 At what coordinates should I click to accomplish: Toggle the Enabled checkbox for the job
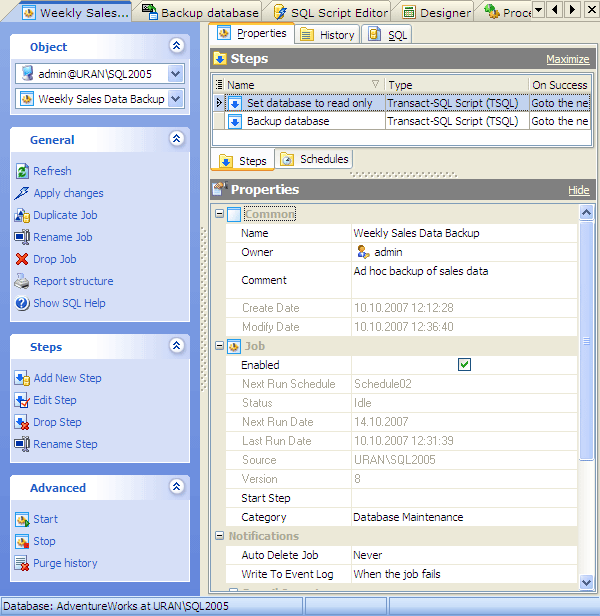click(x=464, y=365)
